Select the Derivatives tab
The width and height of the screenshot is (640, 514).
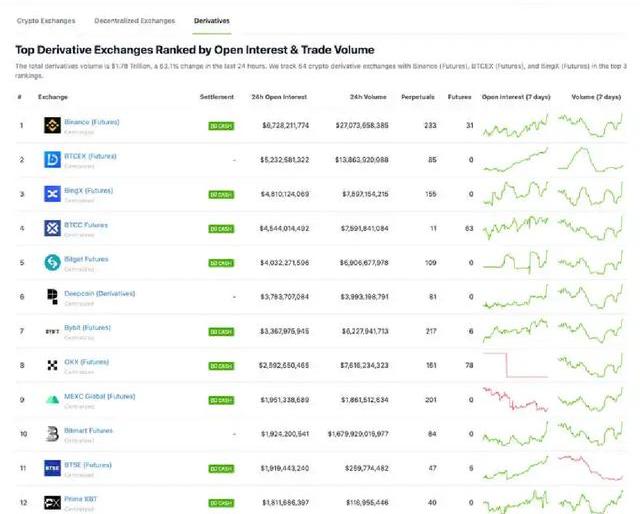tap(212, 21)
